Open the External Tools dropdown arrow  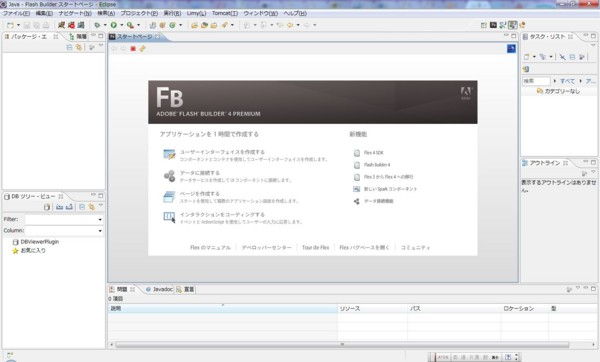click(138, 25)
